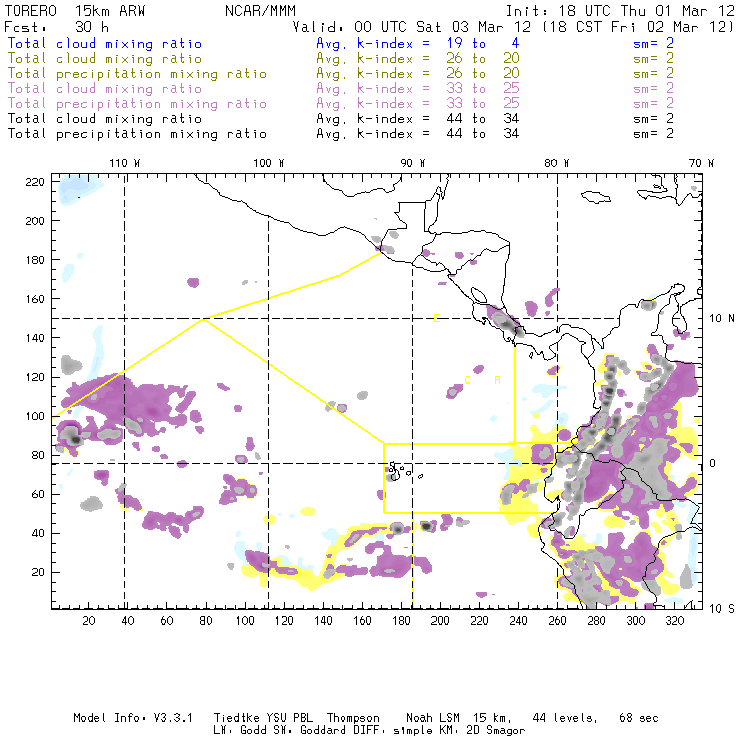Click the olive 'Total cloud mixing ratio' legend entry
This screenshot has height=740, width=740.
105,59
